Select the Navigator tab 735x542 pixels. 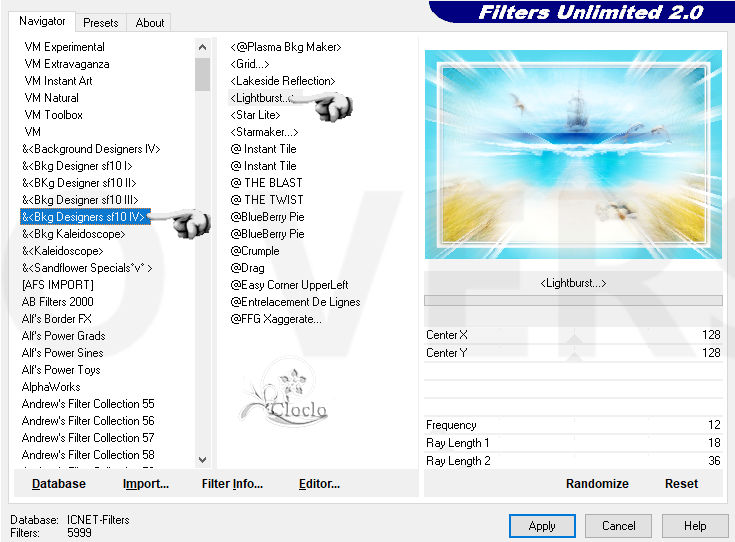(x=42, y=21)
